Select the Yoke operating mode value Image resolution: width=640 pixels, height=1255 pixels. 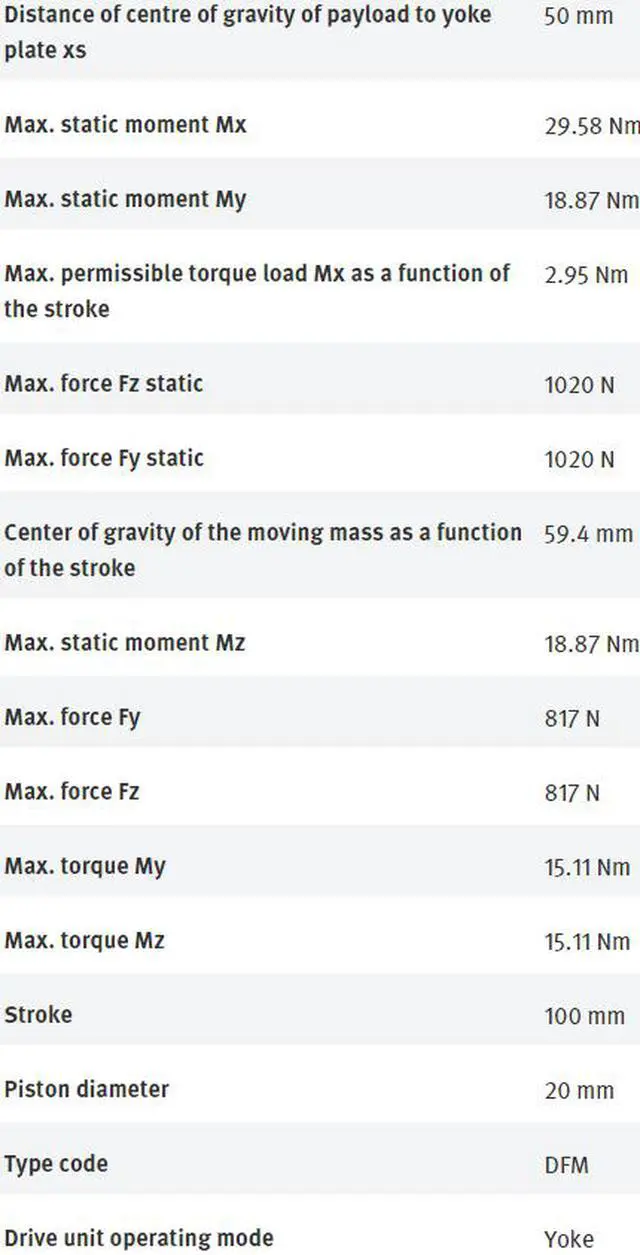569,1239
